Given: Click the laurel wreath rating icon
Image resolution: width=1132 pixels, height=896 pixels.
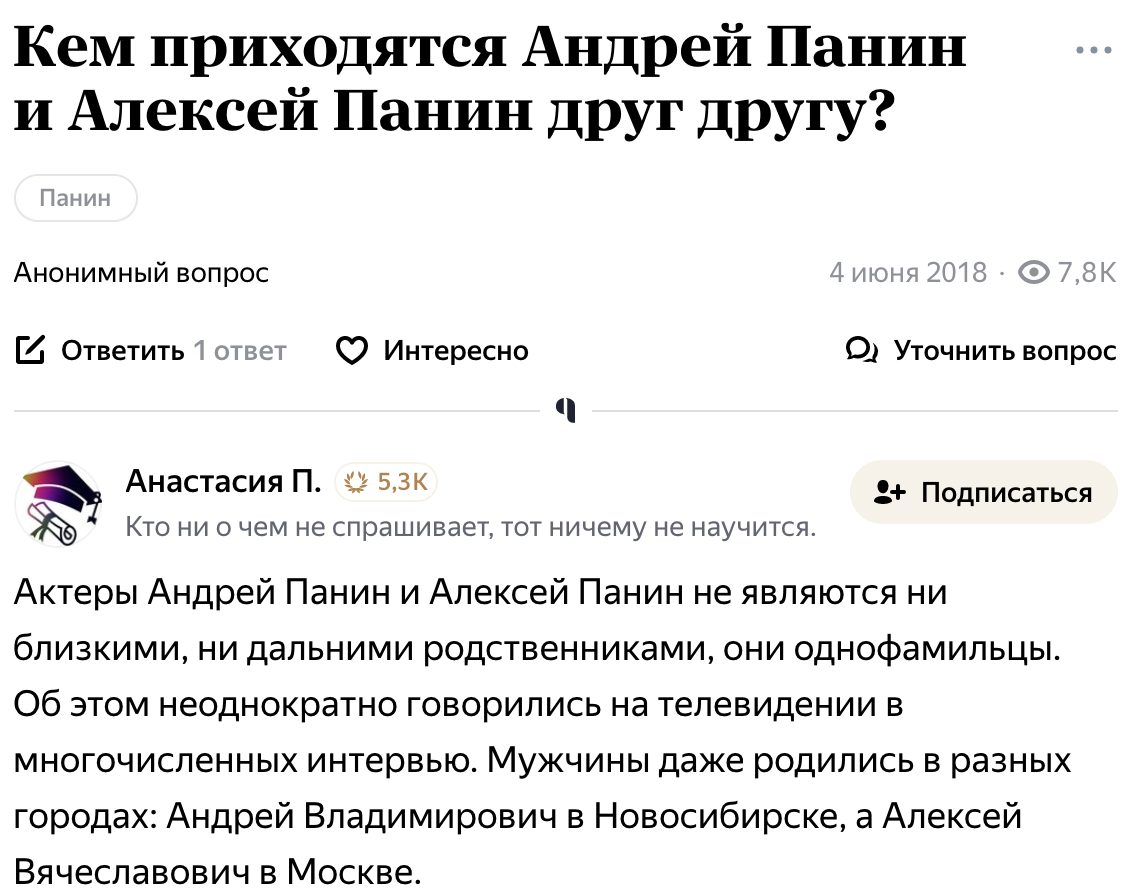Looking at the screenshot, I should pyautogui.click(x=355, y=484).
